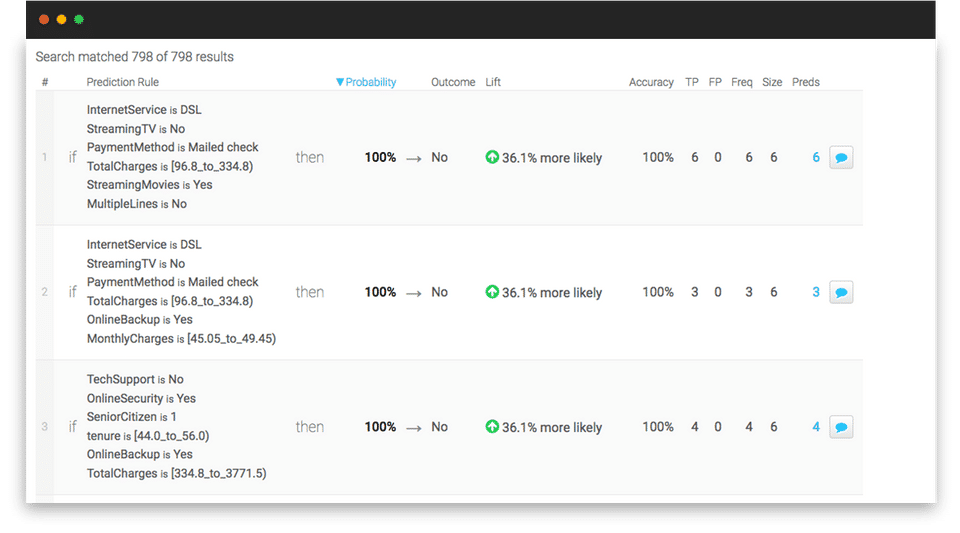Sort by Probability column header
Screen dimensions: 960x533
click(x=366, y=82)
